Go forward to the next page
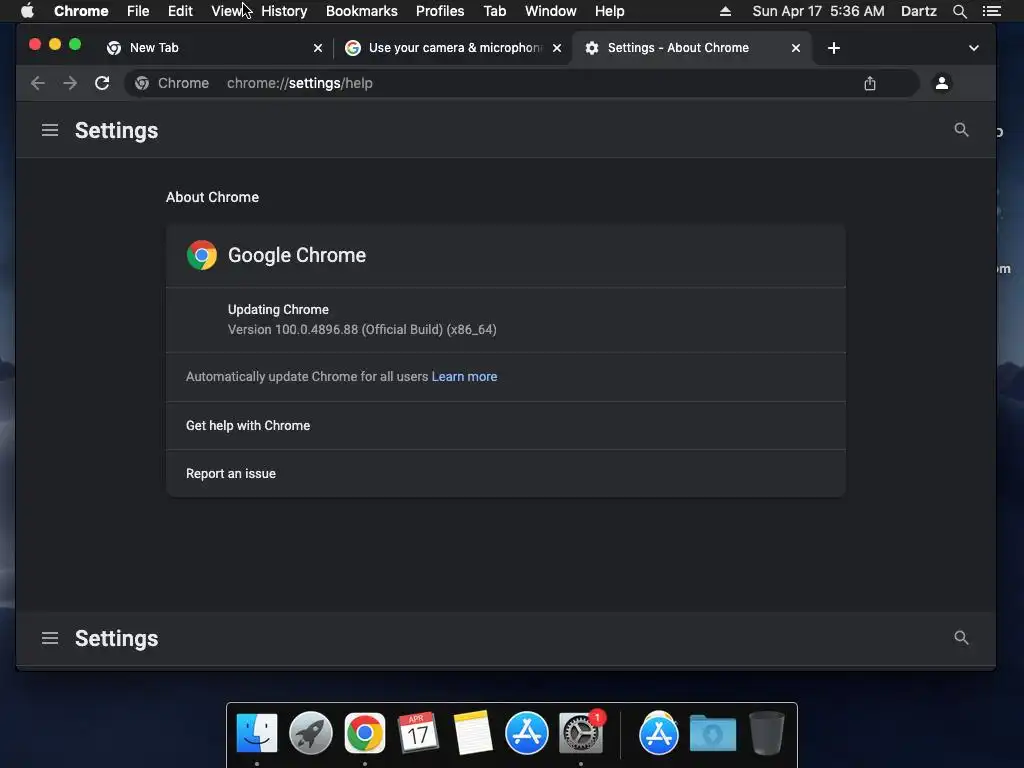The width and height of the screenshot is (1024, 768). 70,83
